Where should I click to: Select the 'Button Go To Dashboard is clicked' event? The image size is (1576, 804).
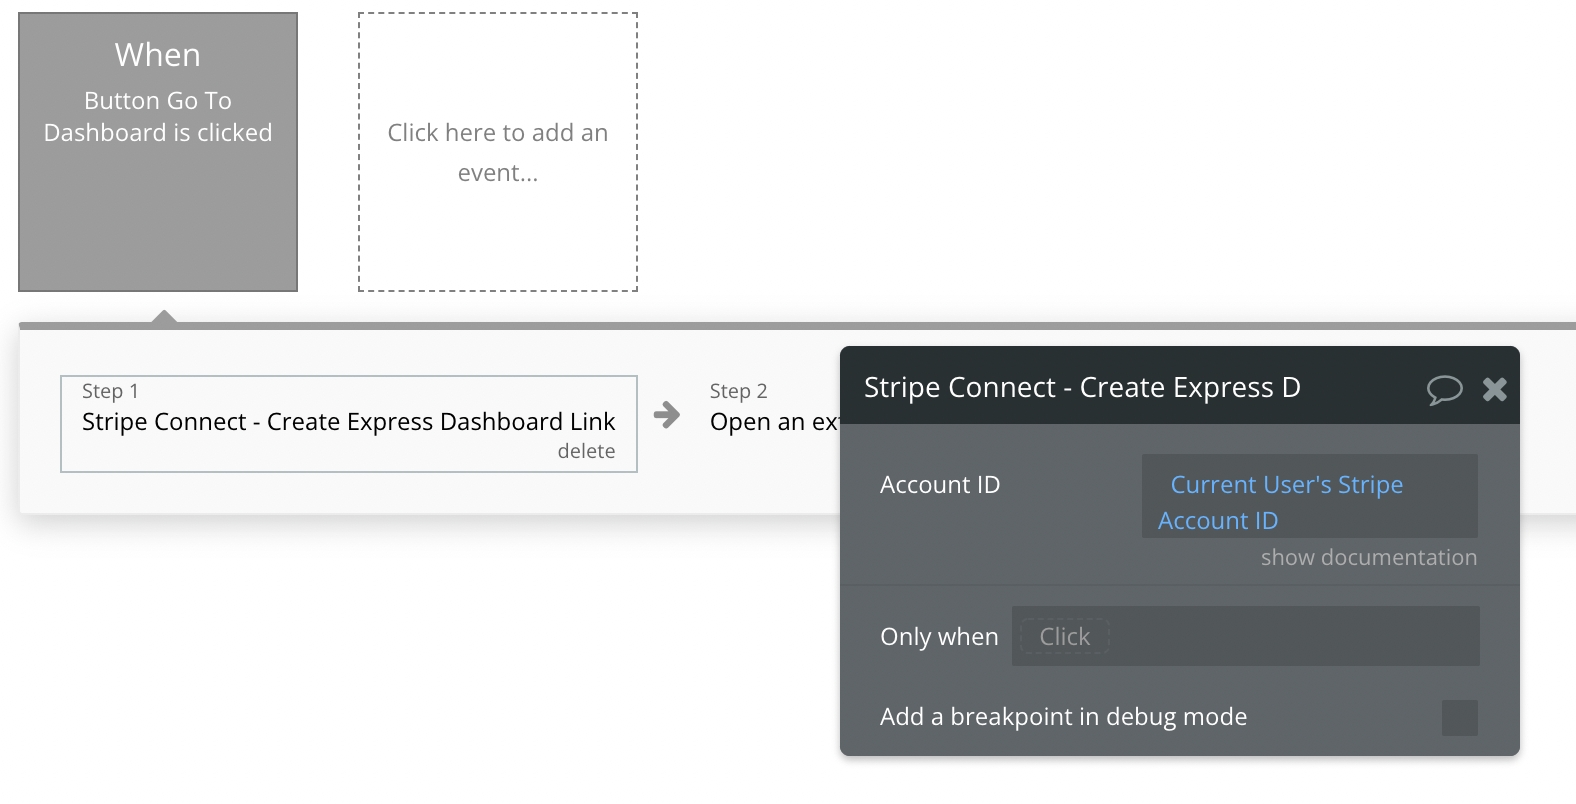158,152
